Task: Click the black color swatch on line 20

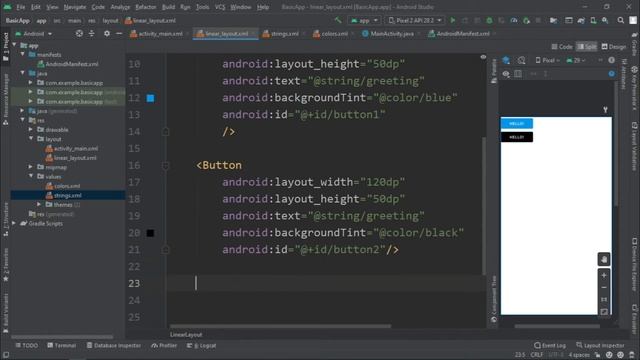Action: click(x=150, y=233)
